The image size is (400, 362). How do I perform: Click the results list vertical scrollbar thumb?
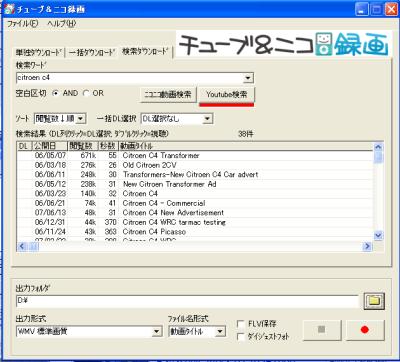pyautogui.click(x=378, y=157)
